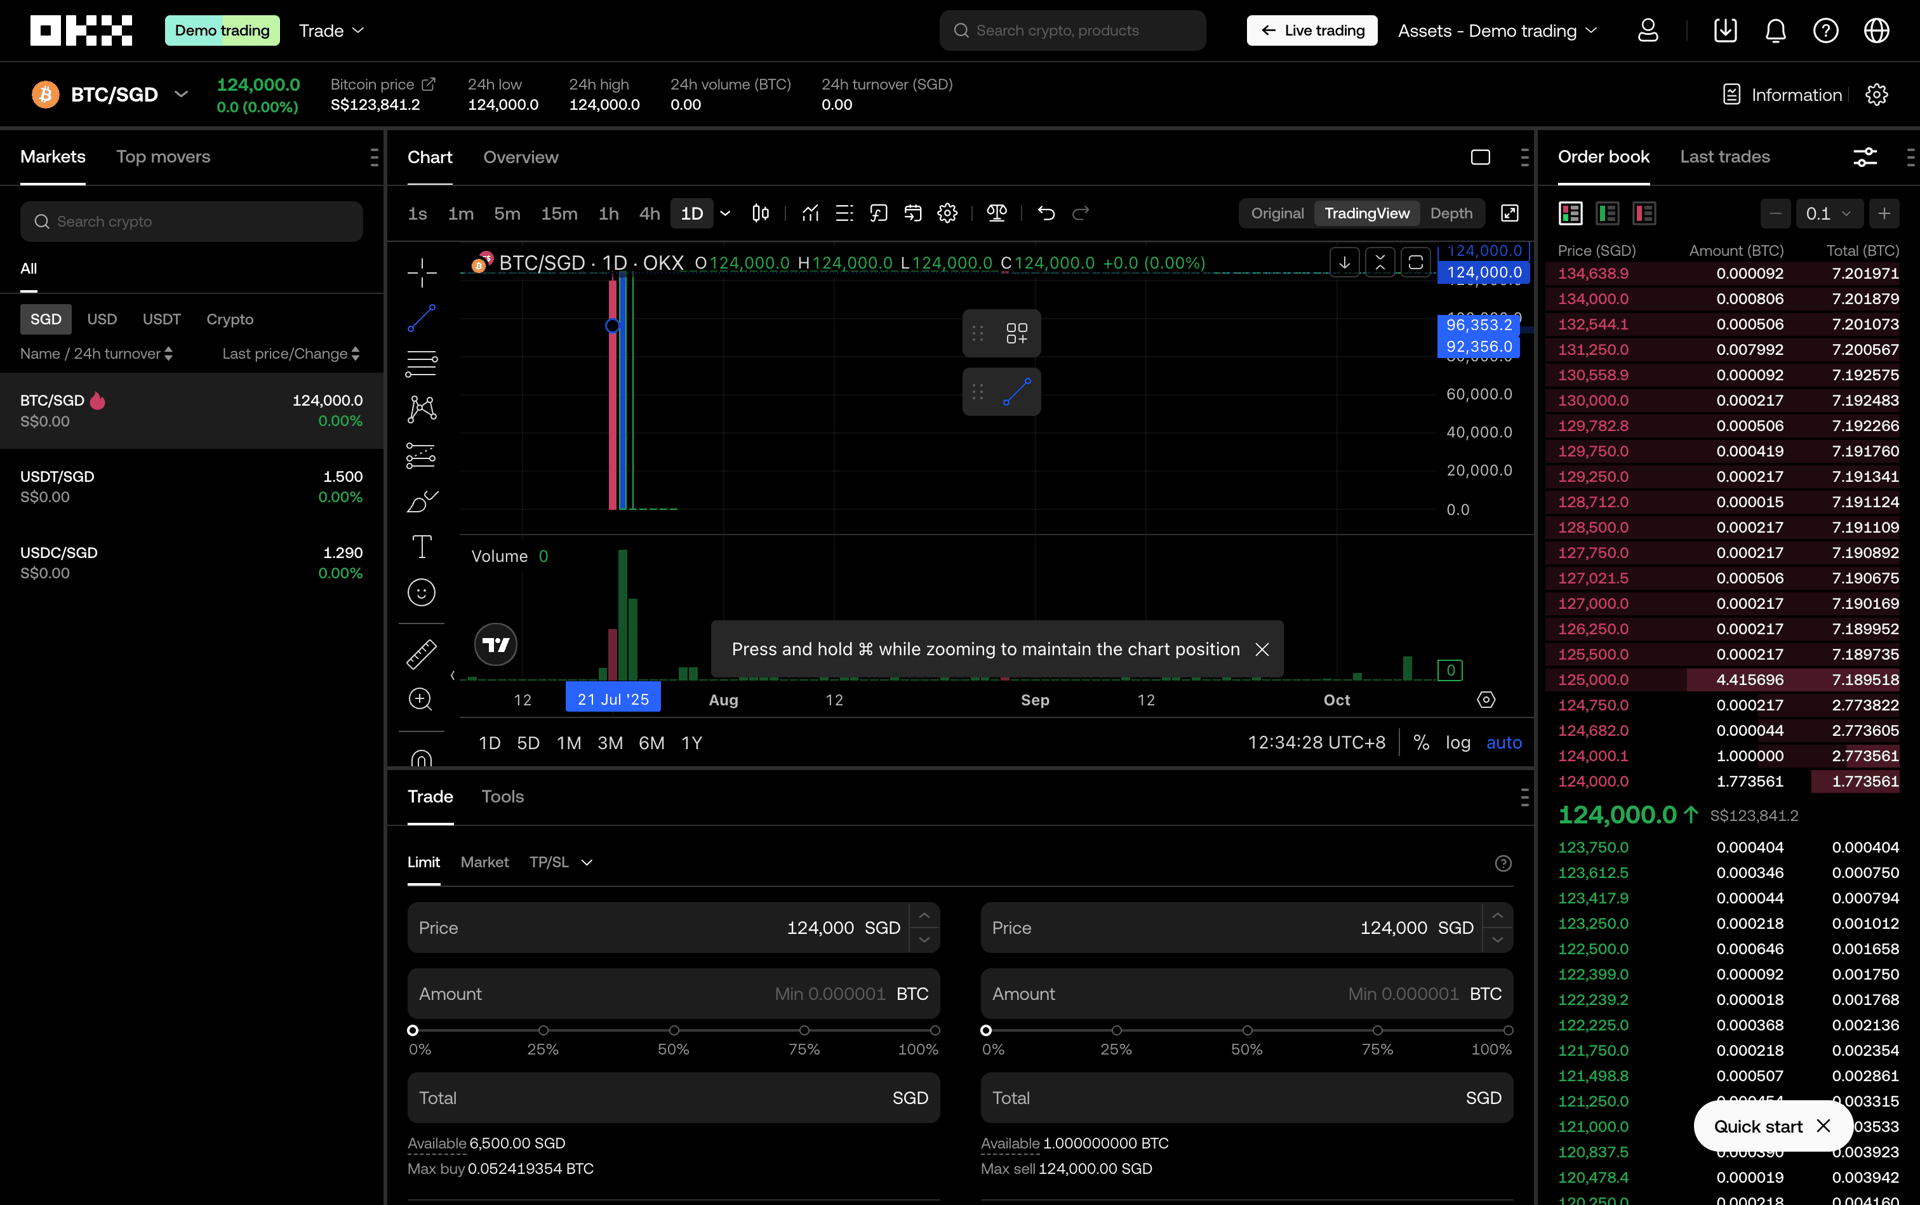Viewport: 1920px width, 1205px height.
Task: Select the 15m timeframe
Action: point(559,213)
